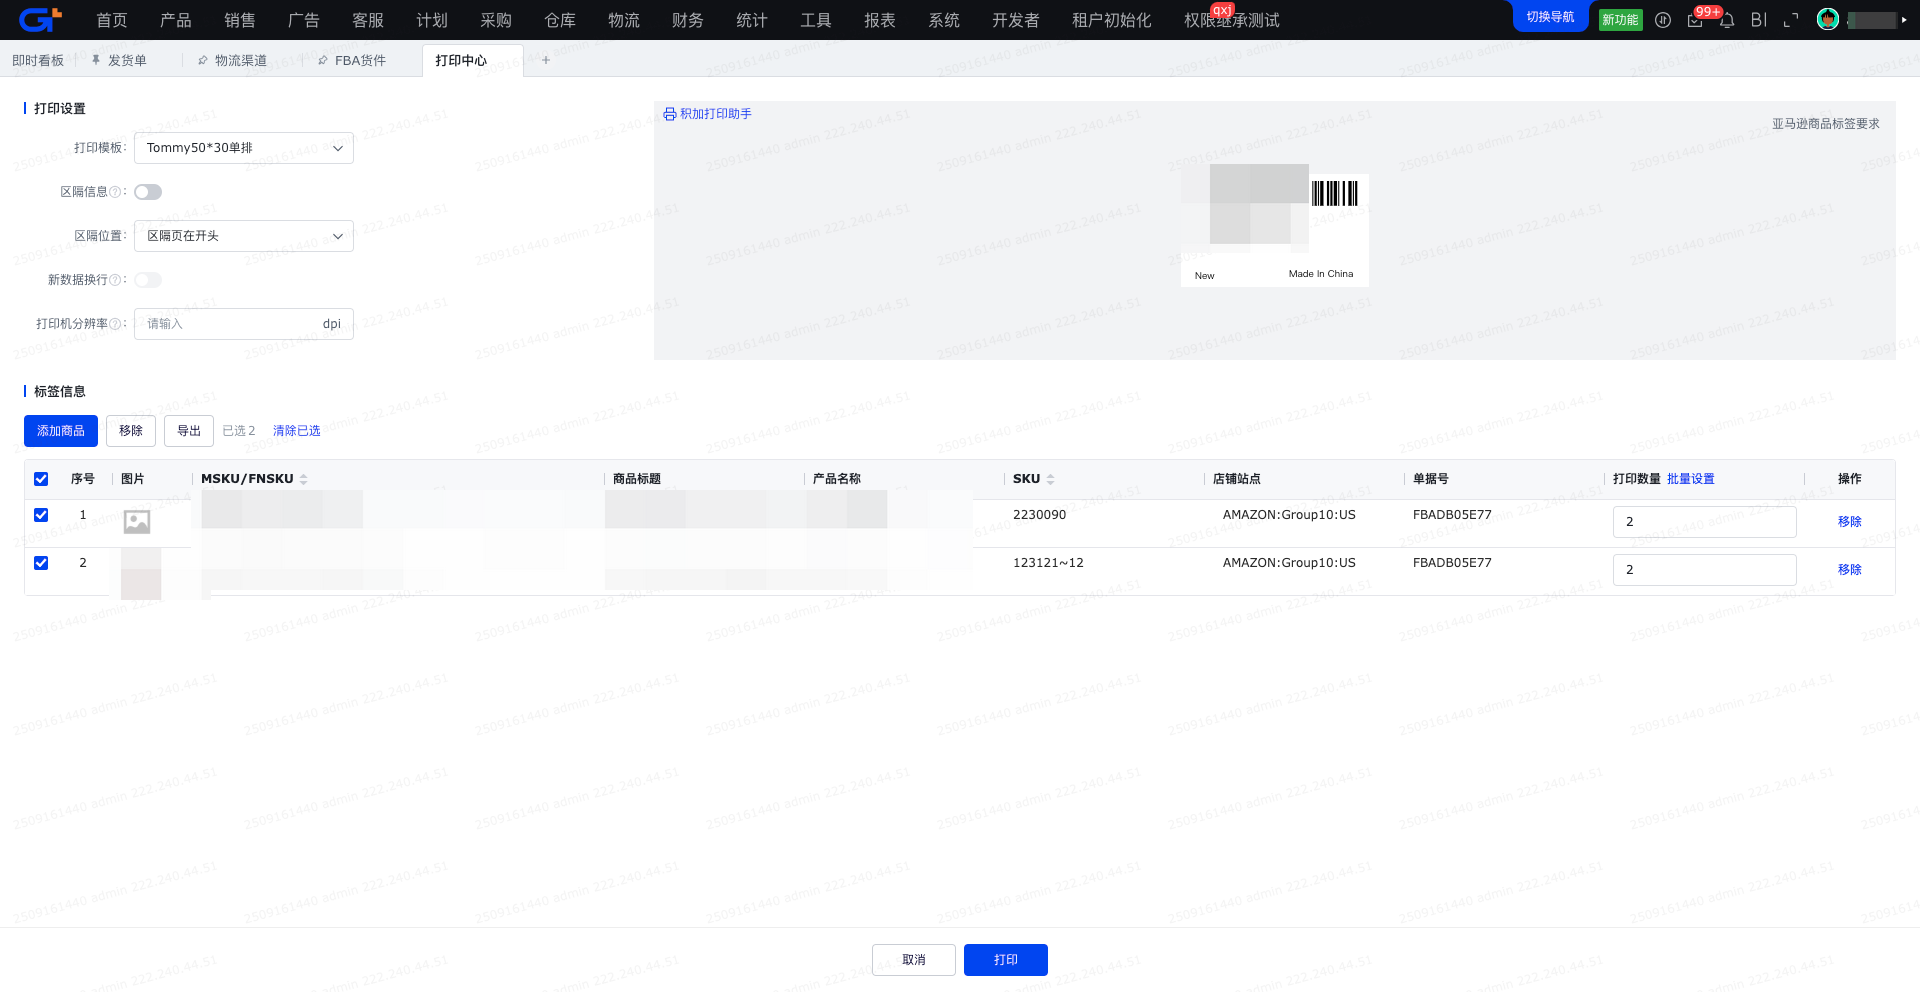Toggle fullscreen mode icon

pyautogui.click(x=1791, y=20)
